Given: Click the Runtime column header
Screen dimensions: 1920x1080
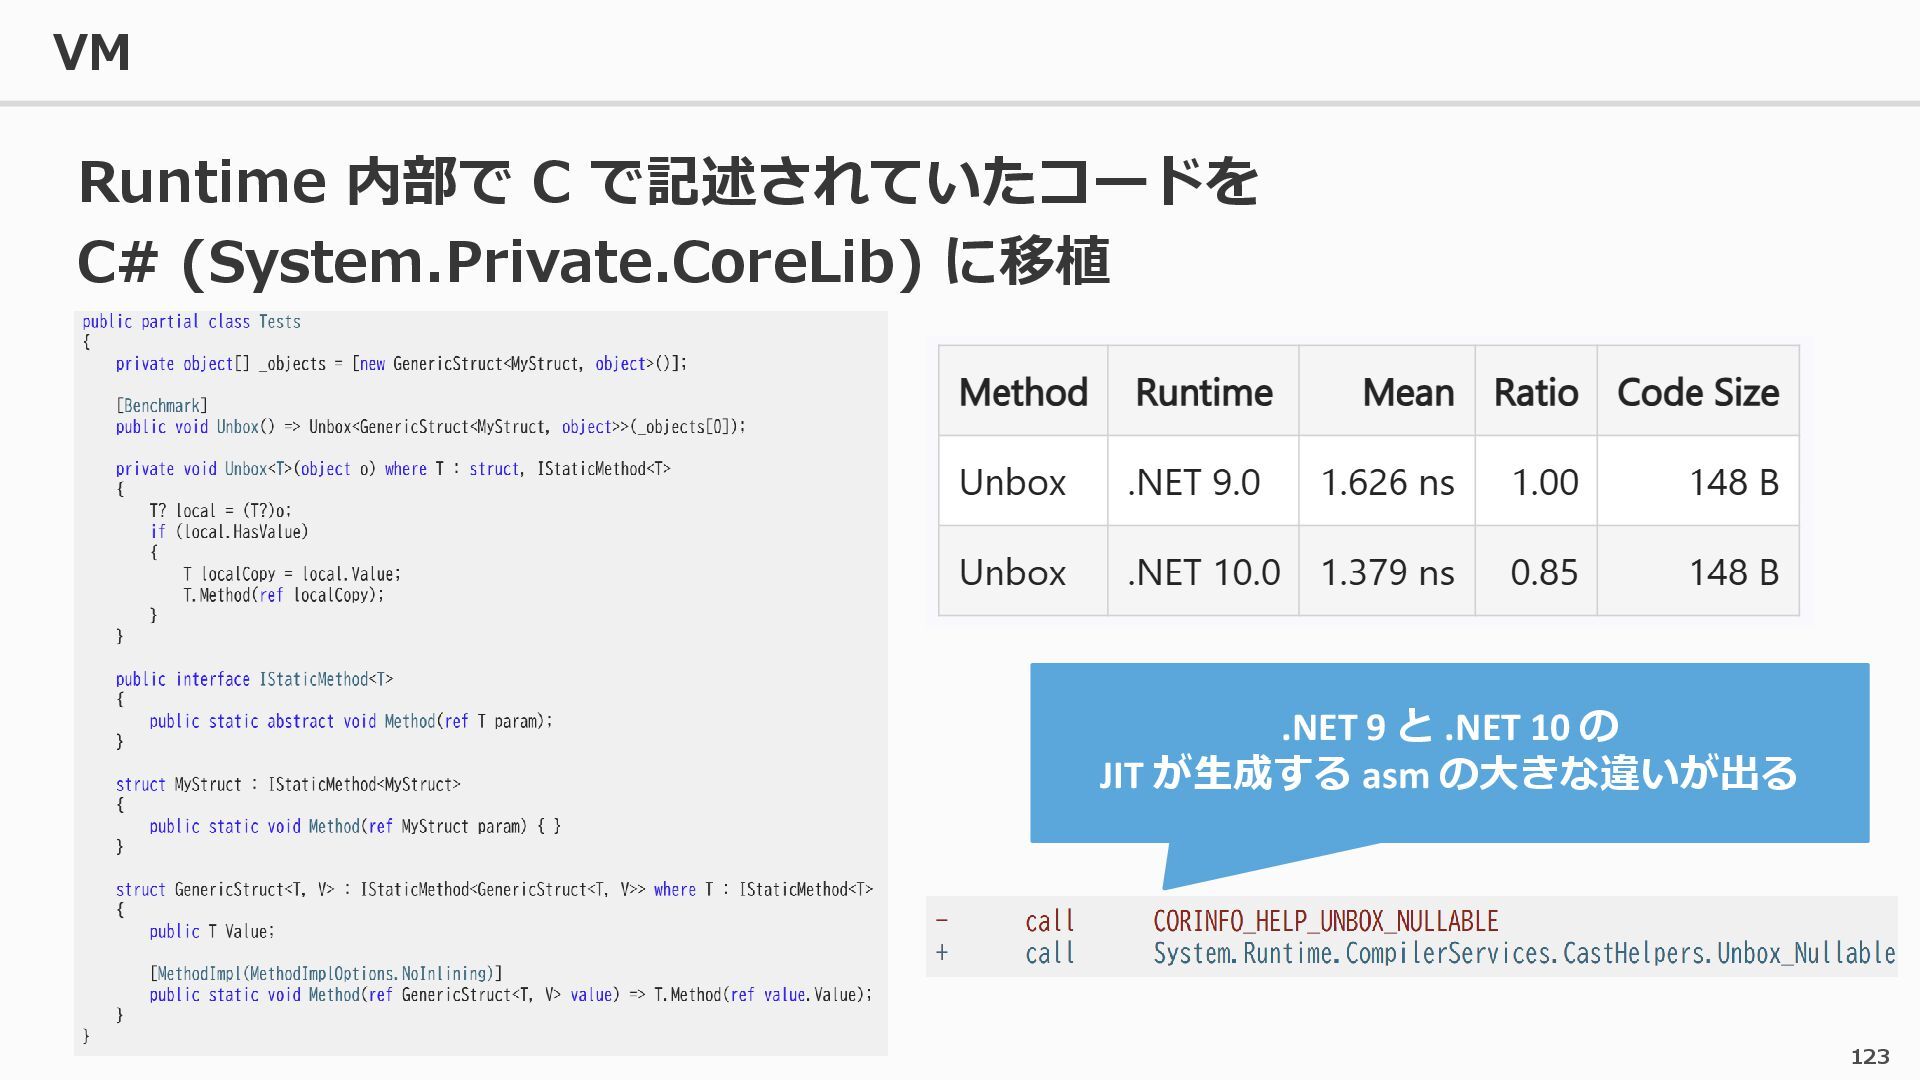Looking at the screenshot, I should point(1203,392).
